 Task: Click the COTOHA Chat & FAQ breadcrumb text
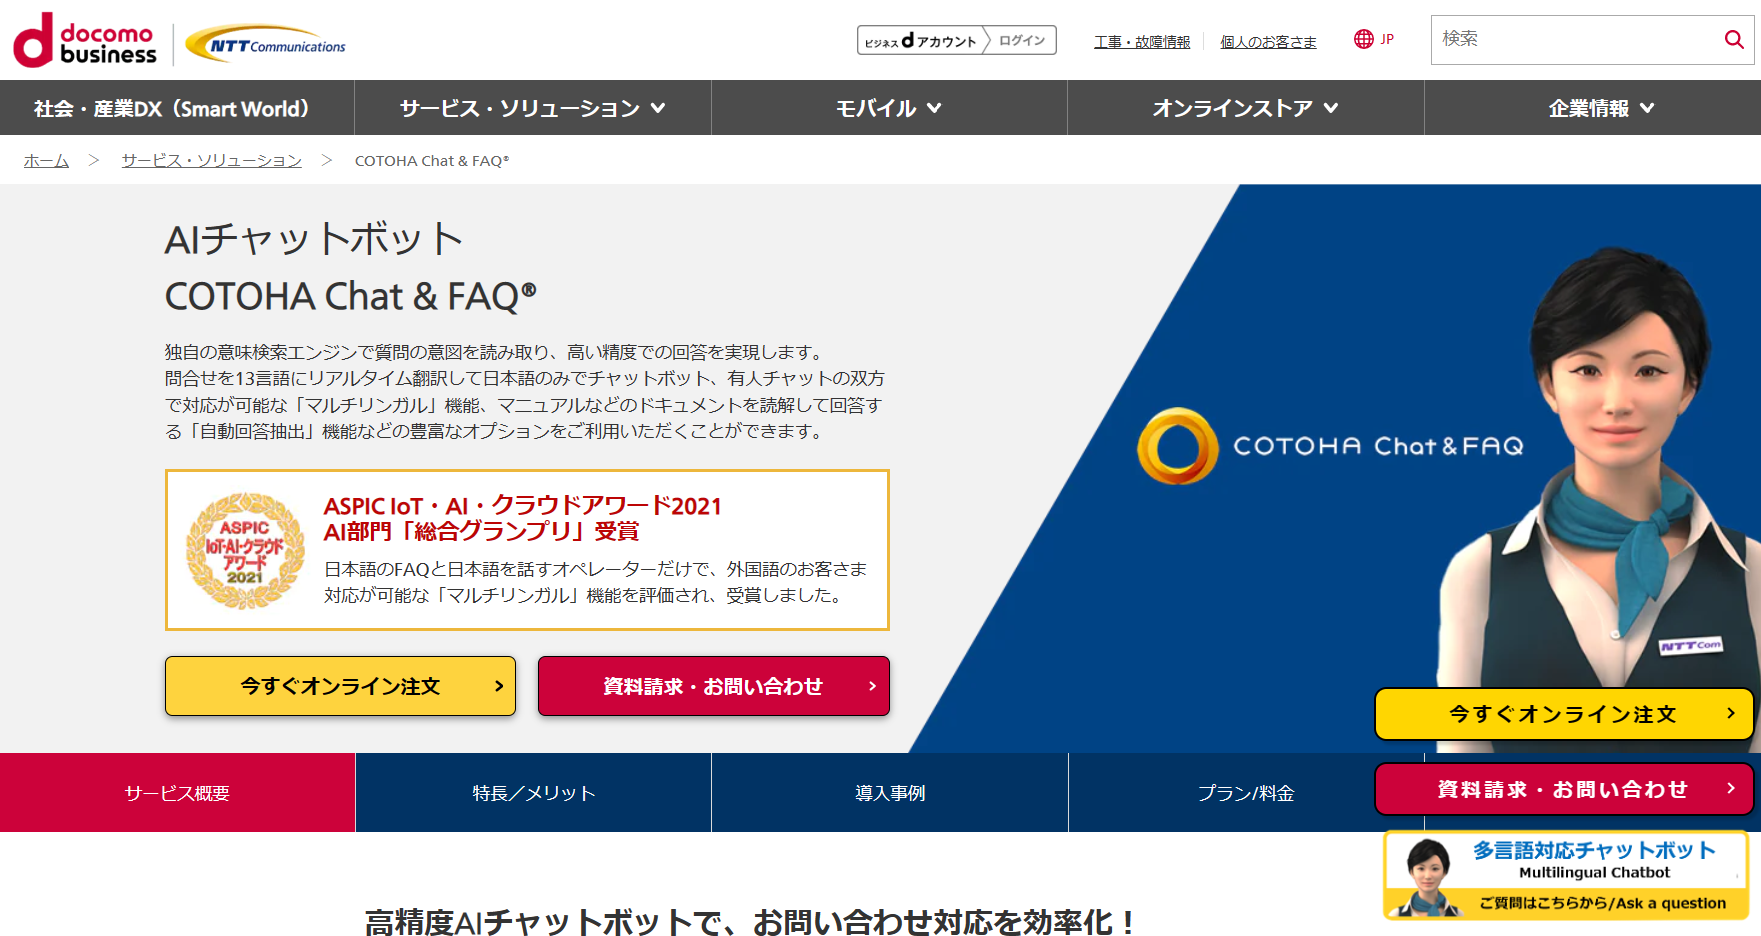pos(432,161)
